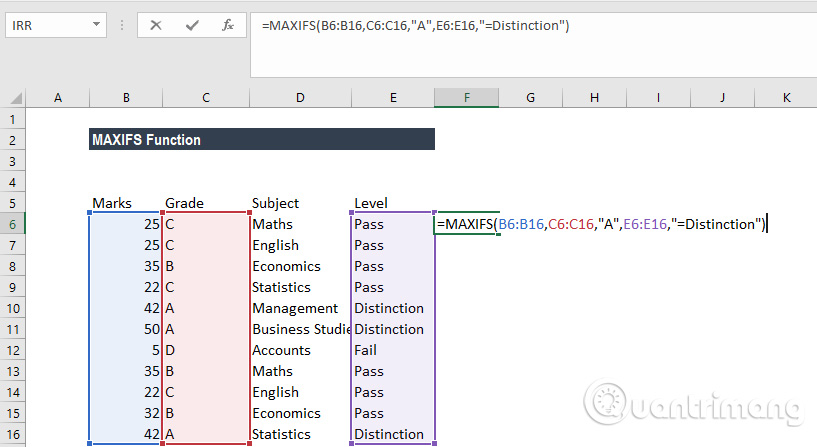The width and height of the screenshot is (817, 447).
Task: Select row 2 header
Action: (13, 140)
